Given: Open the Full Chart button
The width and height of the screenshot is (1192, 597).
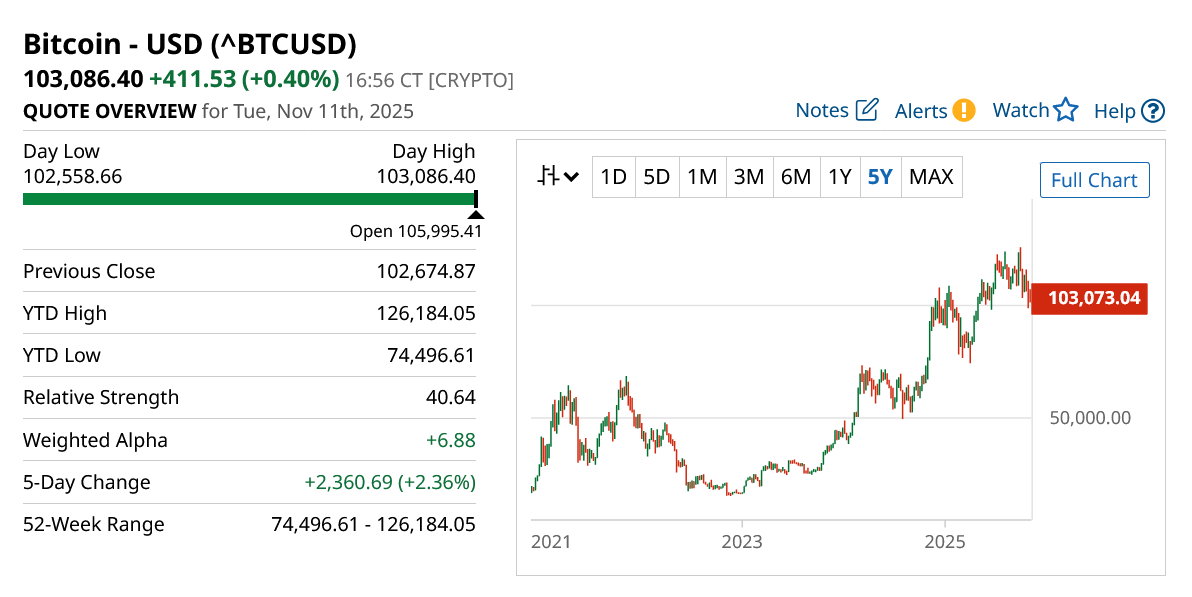Looking at the screenshot, I should tap(1094, 181).
